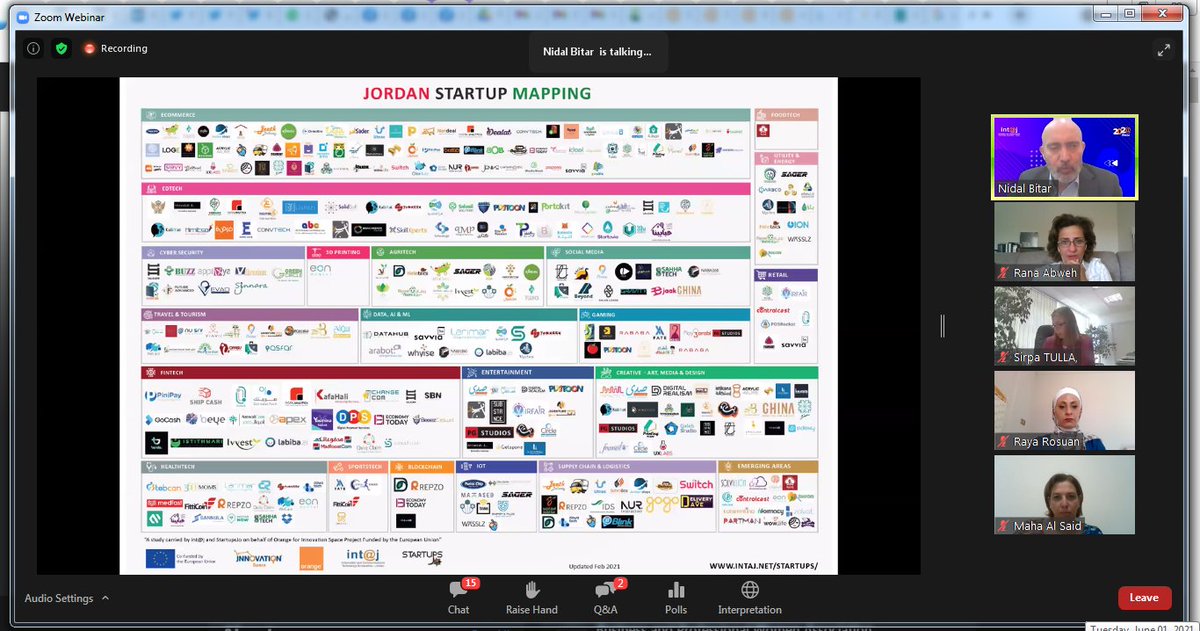Click the RETAIL category header
This screenshot has width=1200, height=631.
786,274
